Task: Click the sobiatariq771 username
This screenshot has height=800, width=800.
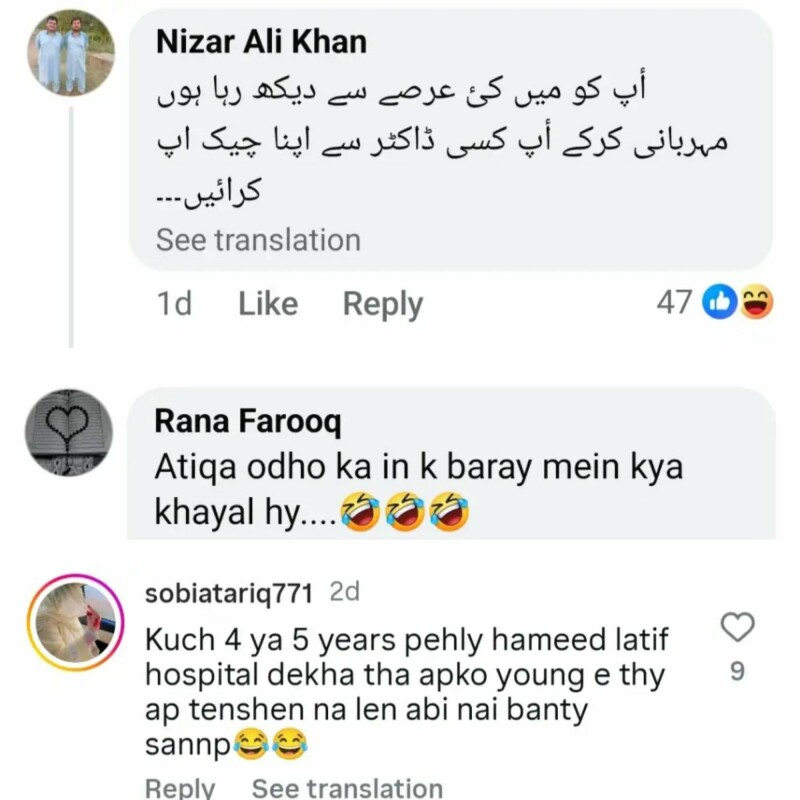Action: (230, 593)
